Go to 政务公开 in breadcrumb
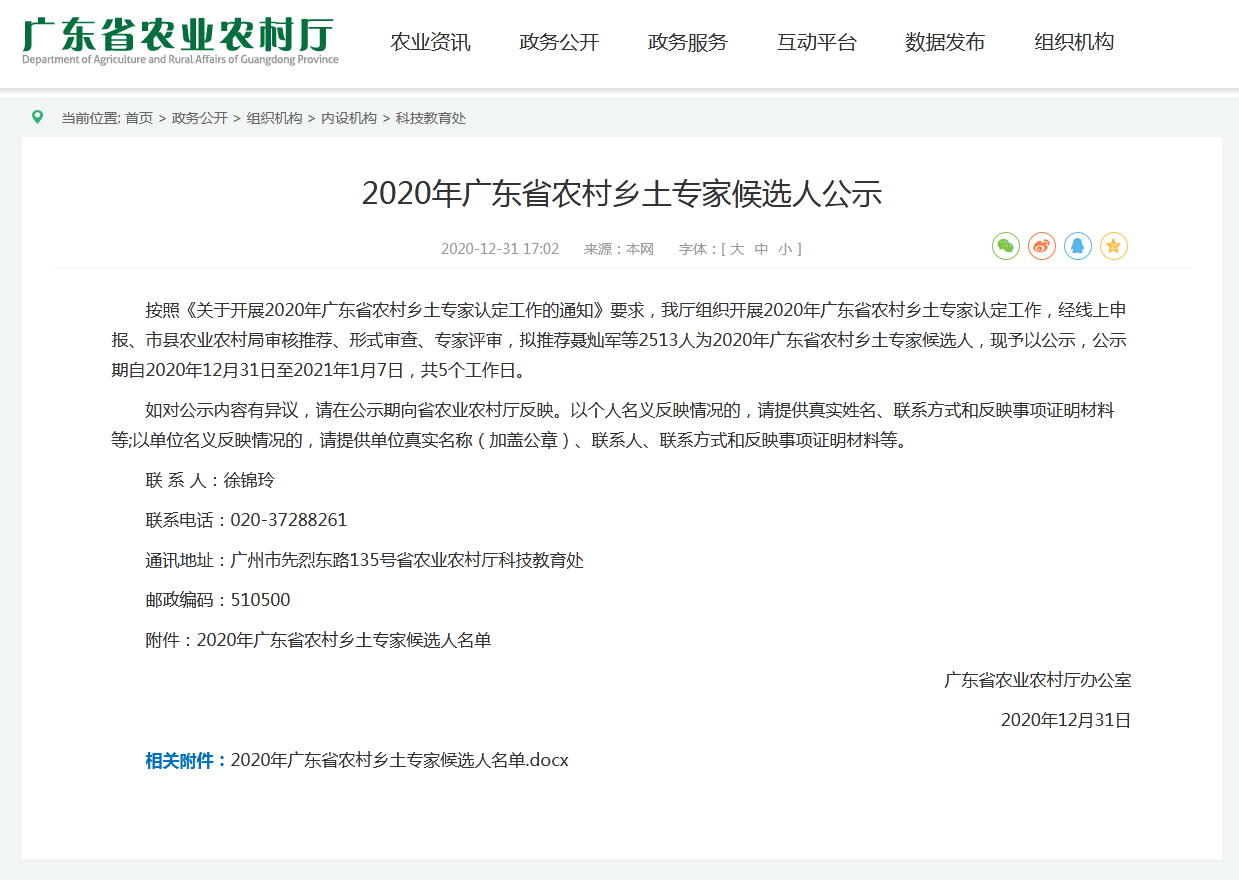 [x=200, y=118]
